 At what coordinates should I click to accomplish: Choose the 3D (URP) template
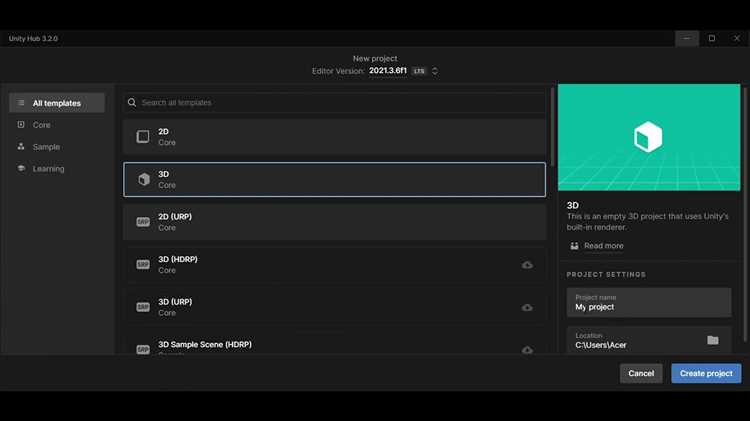pos(334,307)
